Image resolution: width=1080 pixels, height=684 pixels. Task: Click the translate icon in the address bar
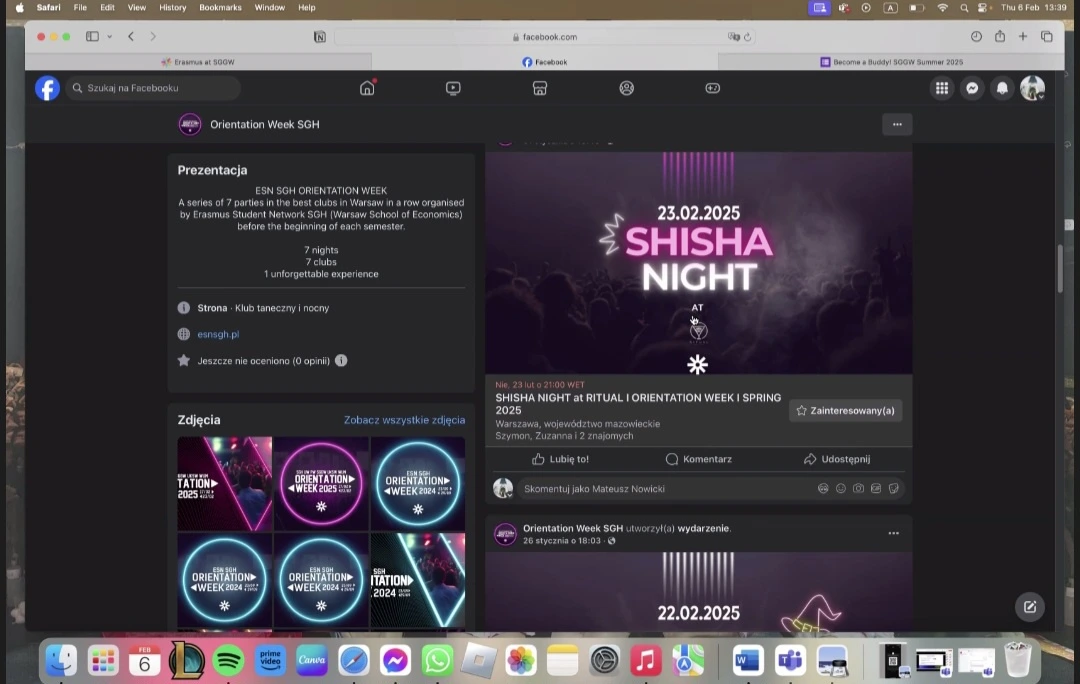coord(733,37)
